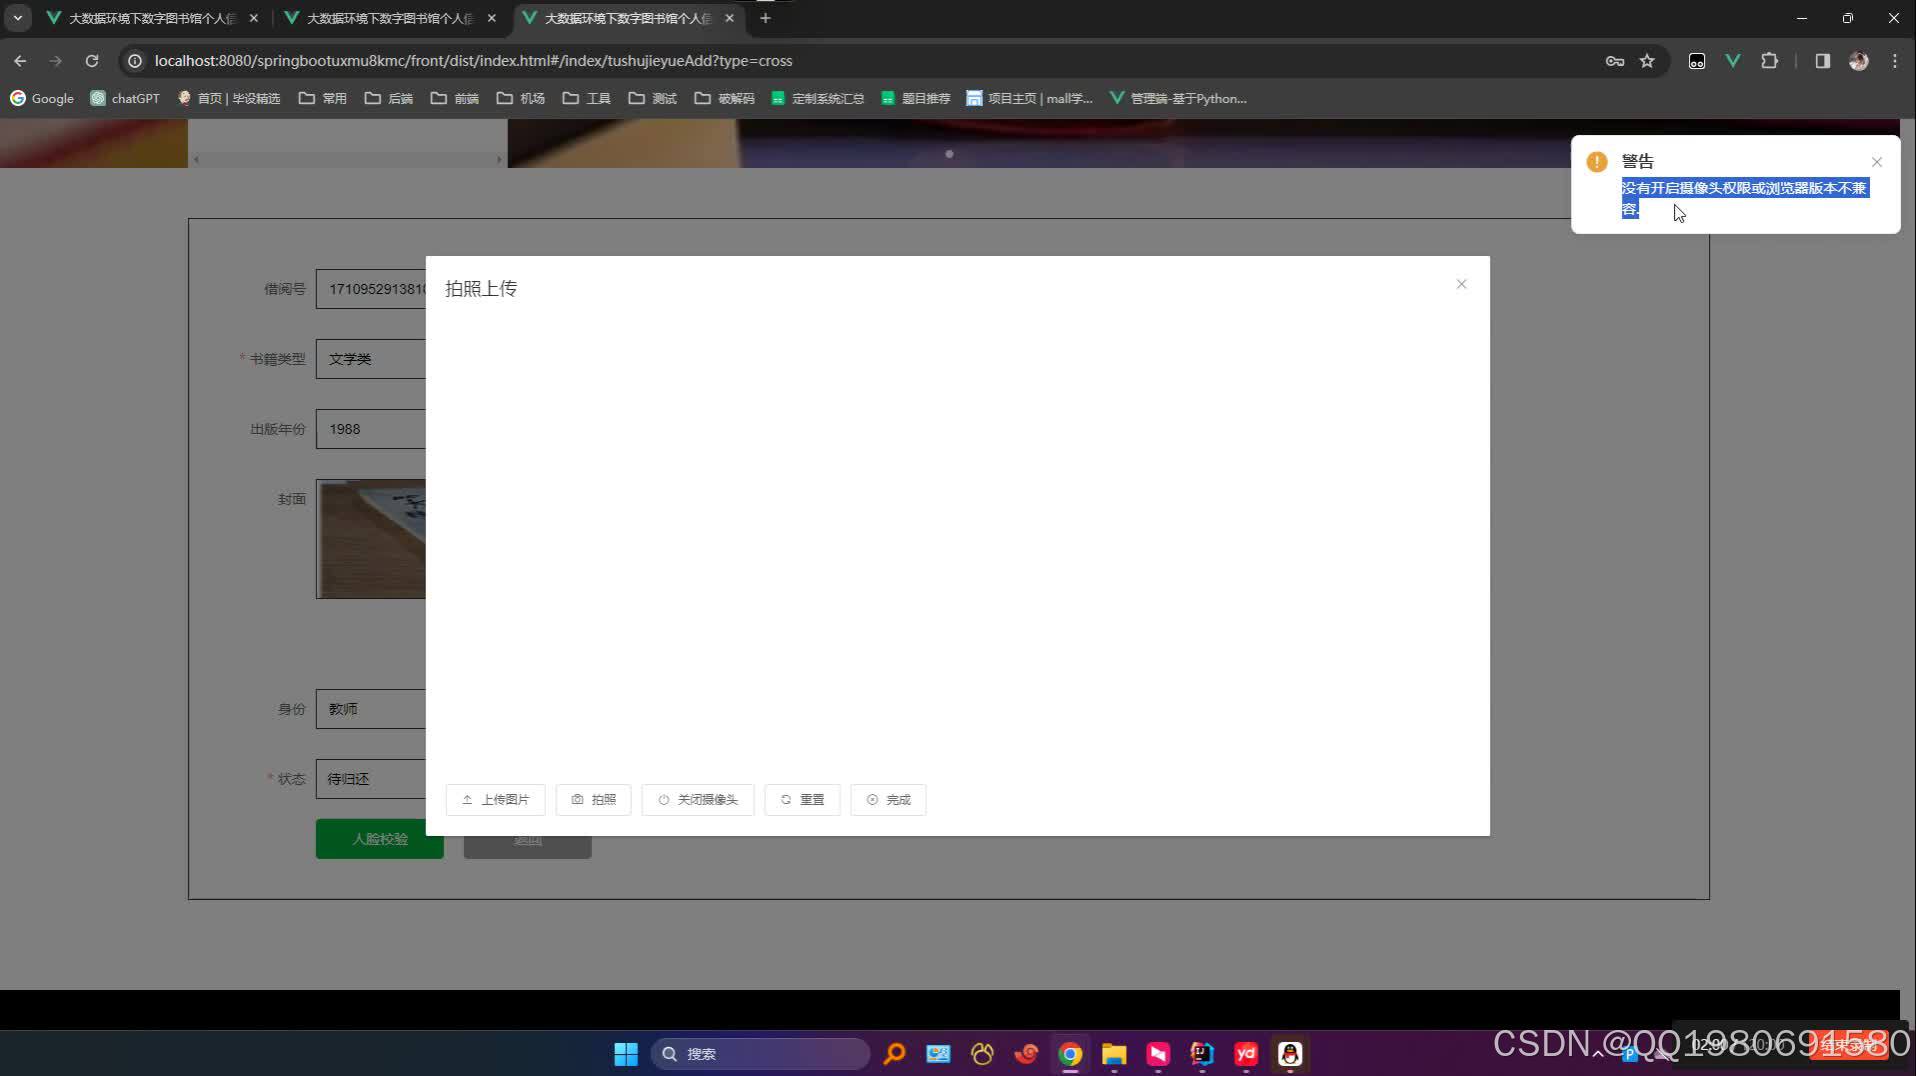
Task: Dismiss the 警告 warning notification
Action: 1875,161
